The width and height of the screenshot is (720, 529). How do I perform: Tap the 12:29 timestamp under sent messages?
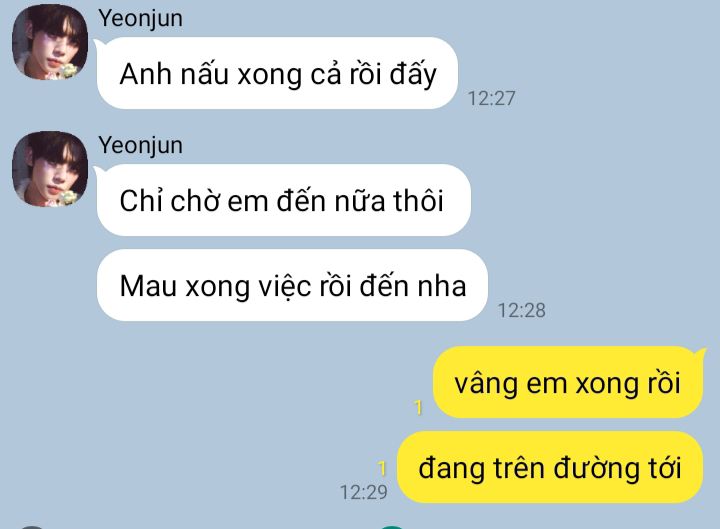364,492
